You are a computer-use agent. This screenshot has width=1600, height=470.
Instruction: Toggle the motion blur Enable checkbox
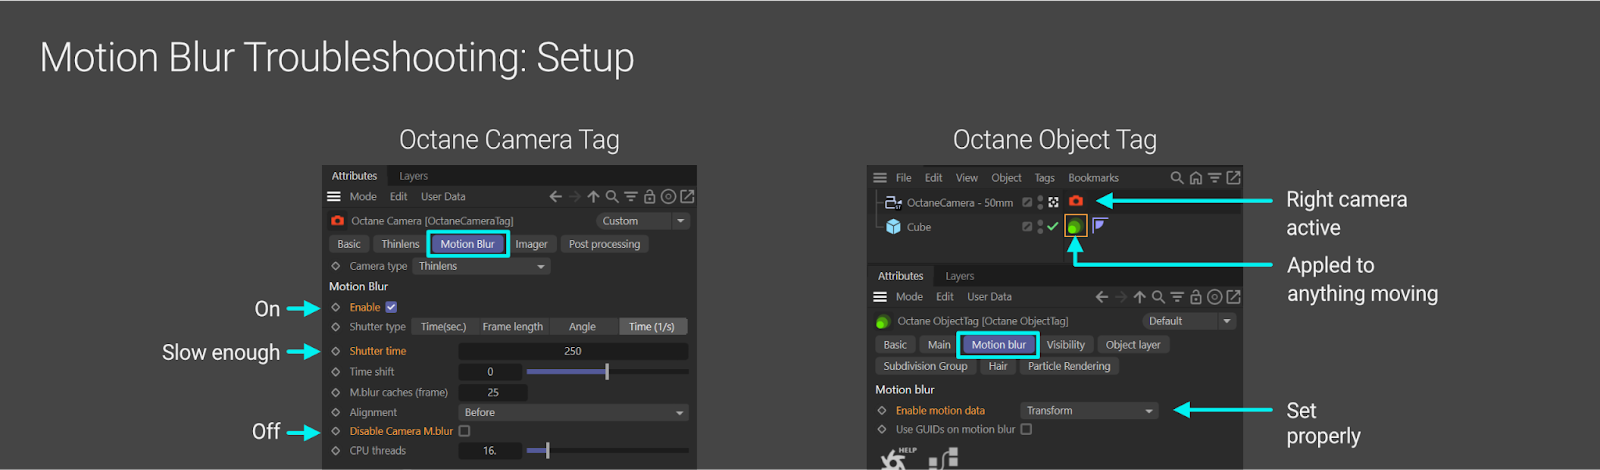(391, 307)
